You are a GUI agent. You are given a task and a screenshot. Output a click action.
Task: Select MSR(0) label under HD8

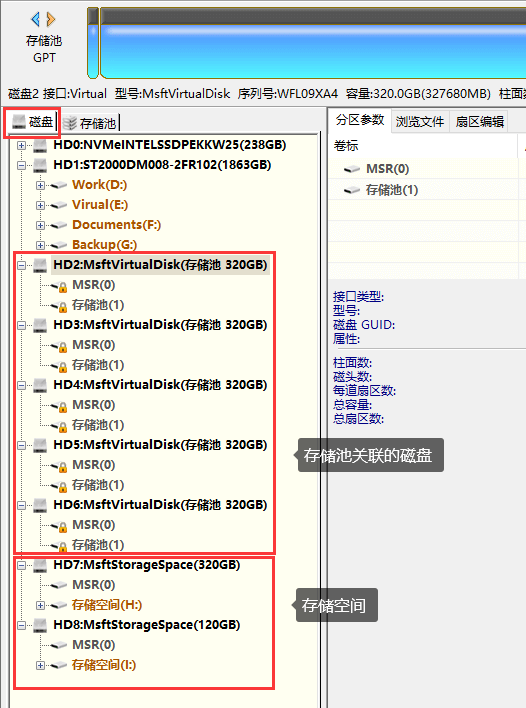[x=93, y=645]
